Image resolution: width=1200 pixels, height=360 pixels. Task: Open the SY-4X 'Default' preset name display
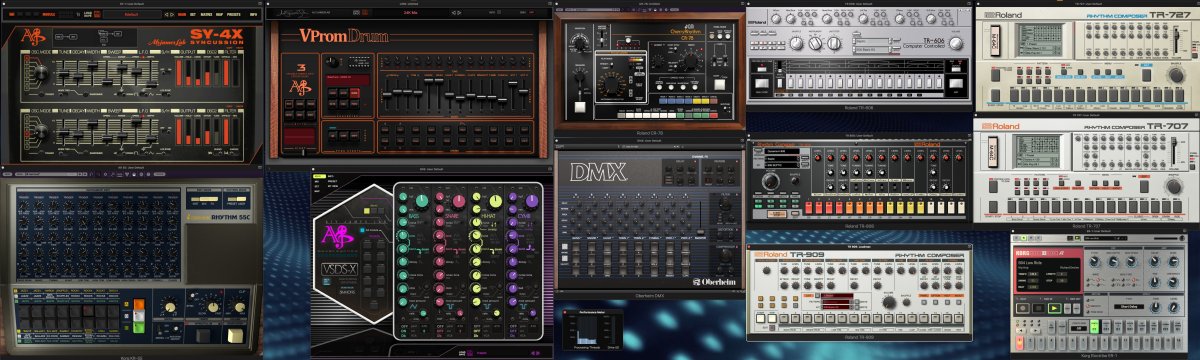pos(131,14)
